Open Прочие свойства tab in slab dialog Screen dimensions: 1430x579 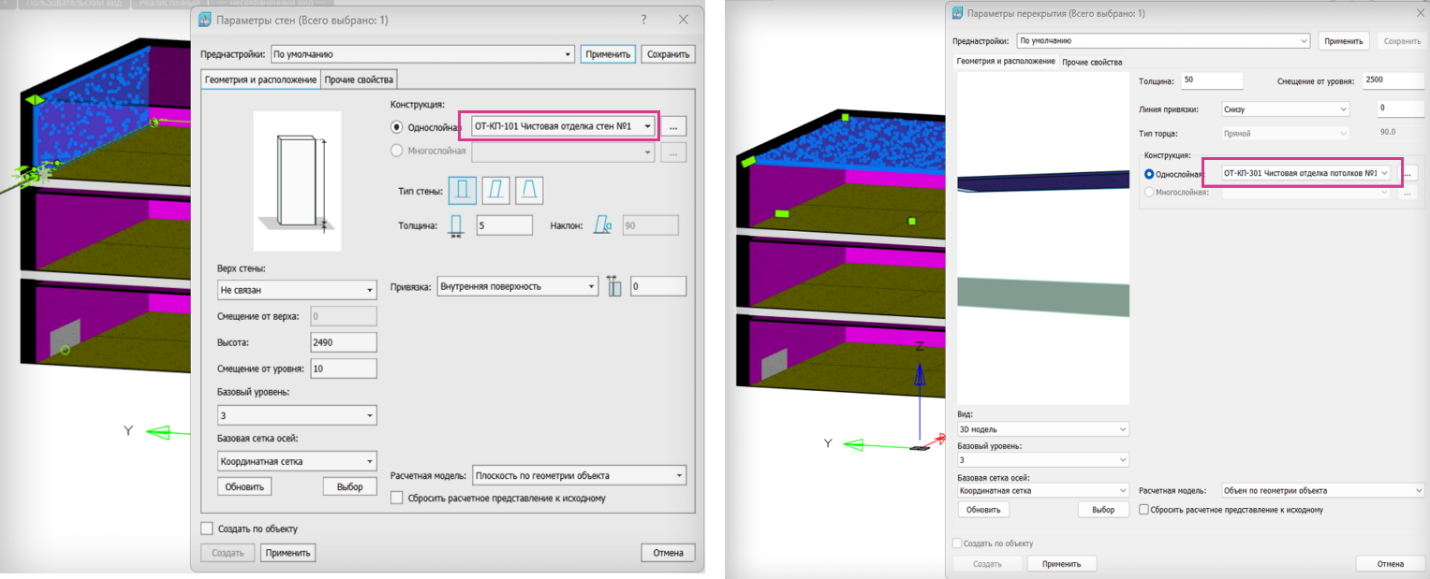pyautogui.click(x=1092, y=62)
